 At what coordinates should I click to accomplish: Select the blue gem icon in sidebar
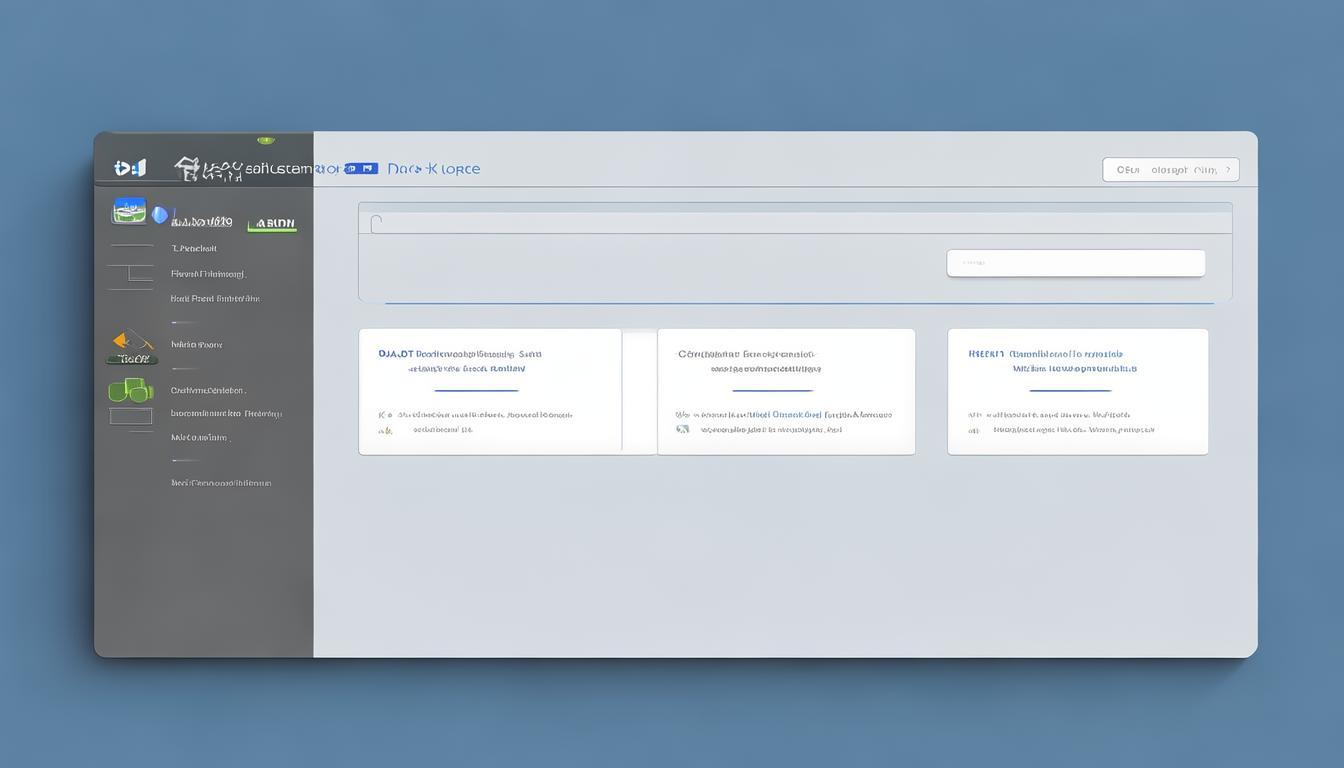[160, 214]
